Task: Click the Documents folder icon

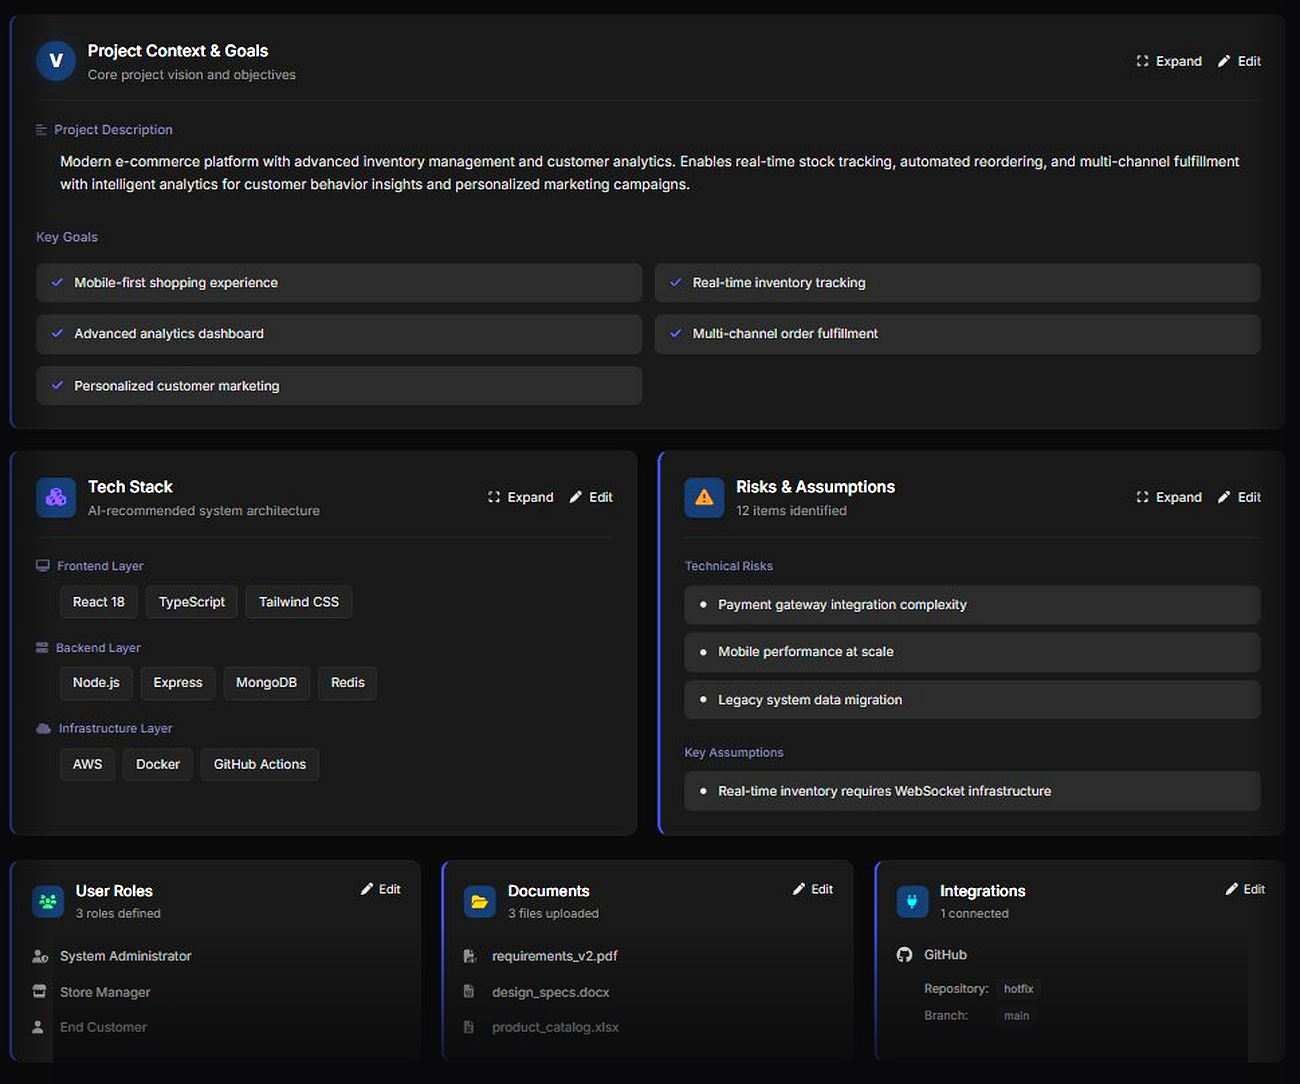Action: click(x=480, y=901)
